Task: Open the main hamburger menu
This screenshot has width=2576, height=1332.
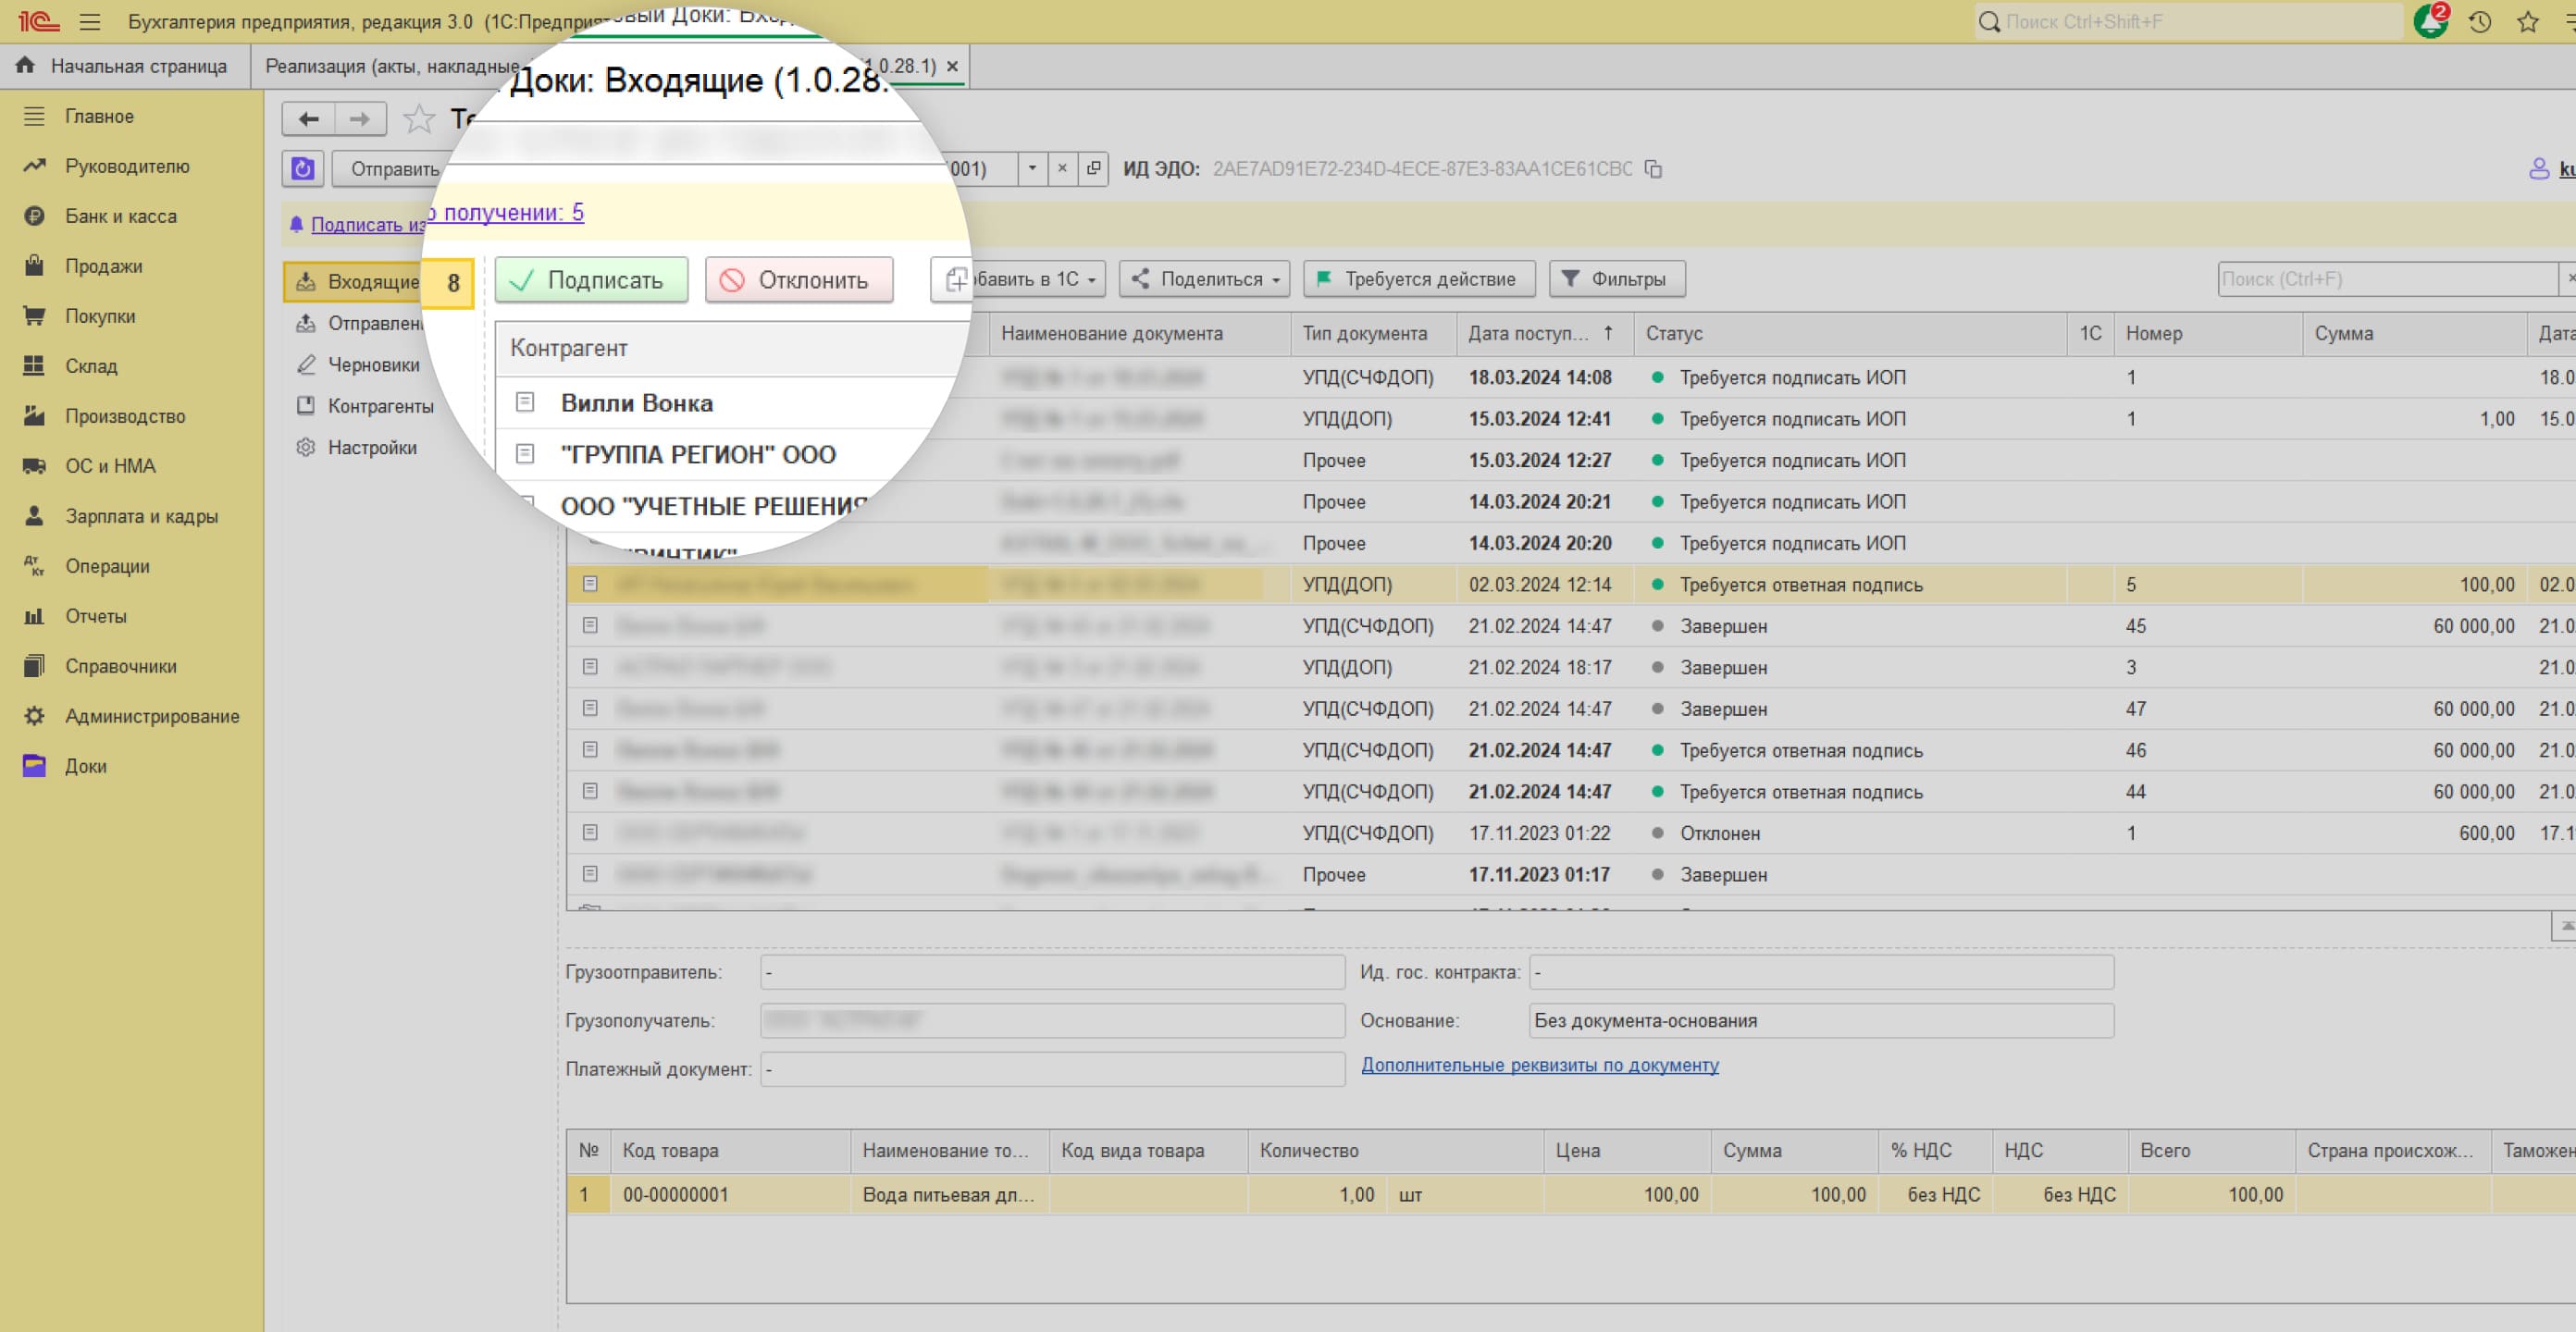Action: point(90,21)
